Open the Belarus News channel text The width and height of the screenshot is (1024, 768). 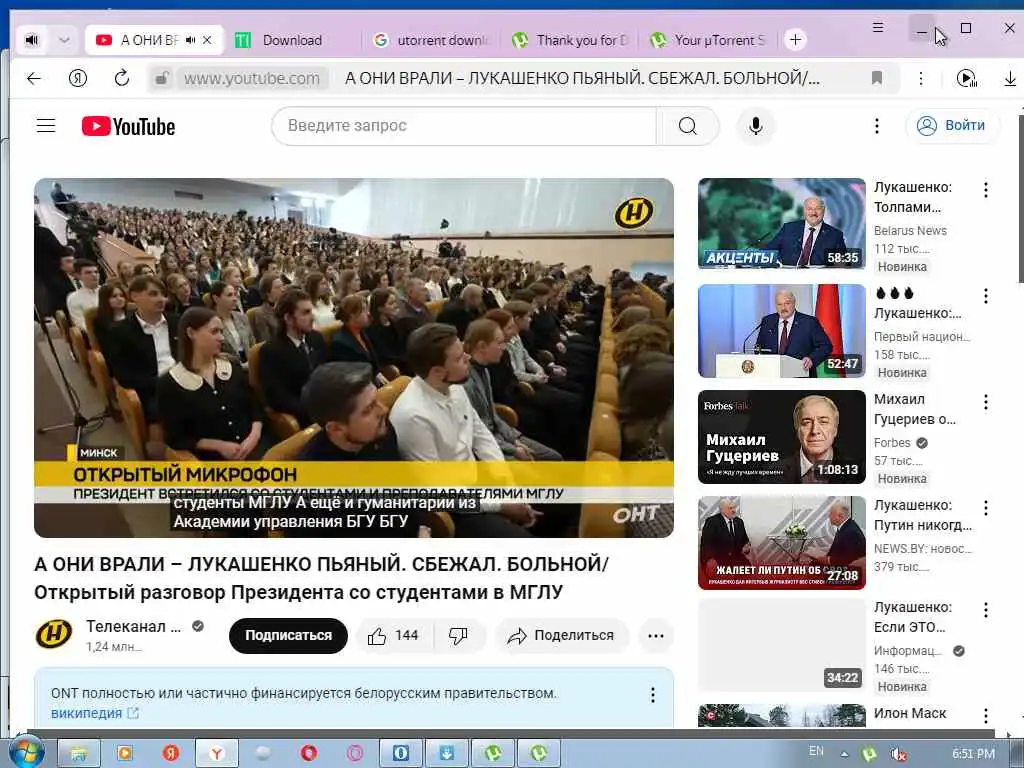(910, 231)
